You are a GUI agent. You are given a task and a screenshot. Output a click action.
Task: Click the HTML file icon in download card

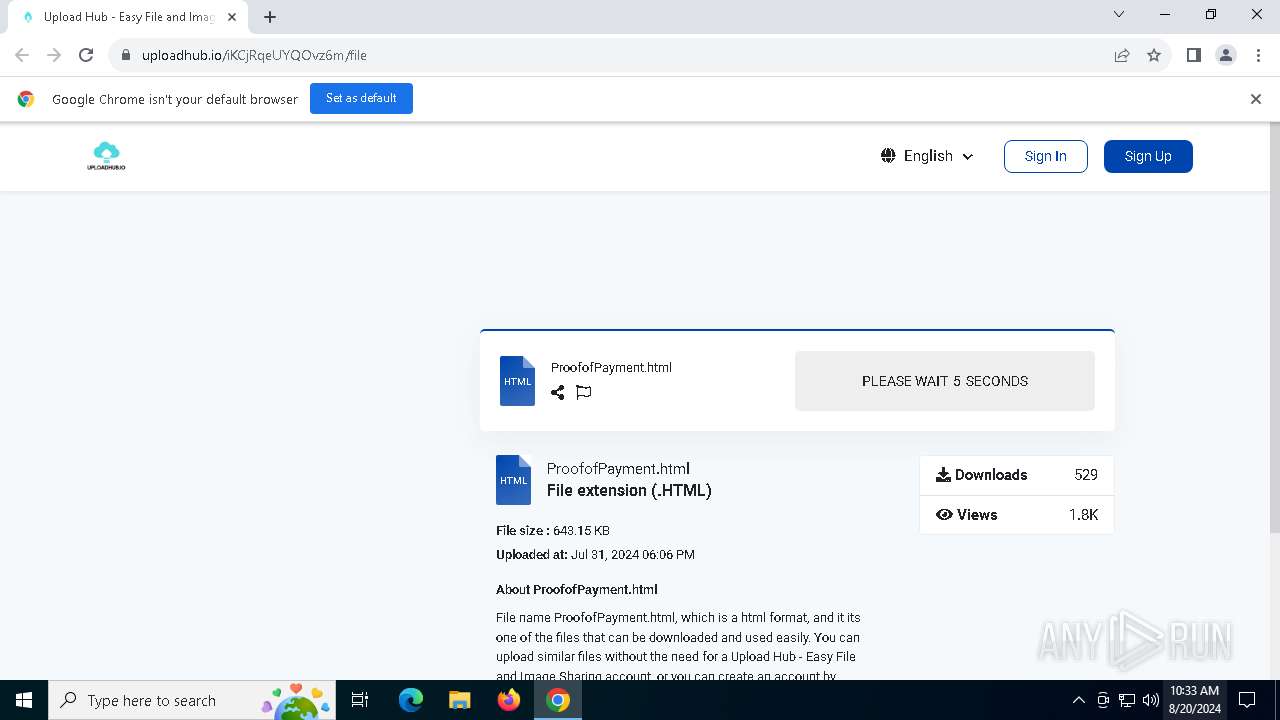point(517,381)
